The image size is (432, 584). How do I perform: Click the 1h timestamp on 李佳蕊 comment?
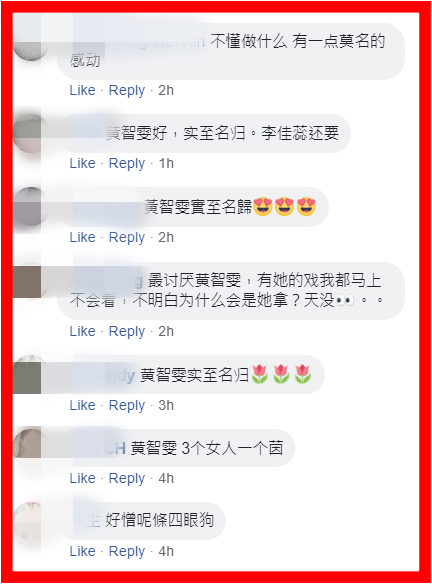[x=166, y=163]
